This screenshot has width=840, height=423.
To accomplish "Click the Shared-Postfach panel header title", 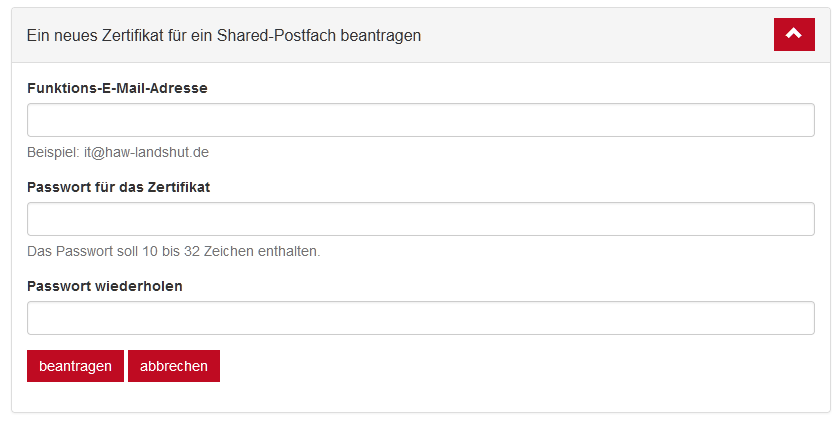I will [224, 35].
